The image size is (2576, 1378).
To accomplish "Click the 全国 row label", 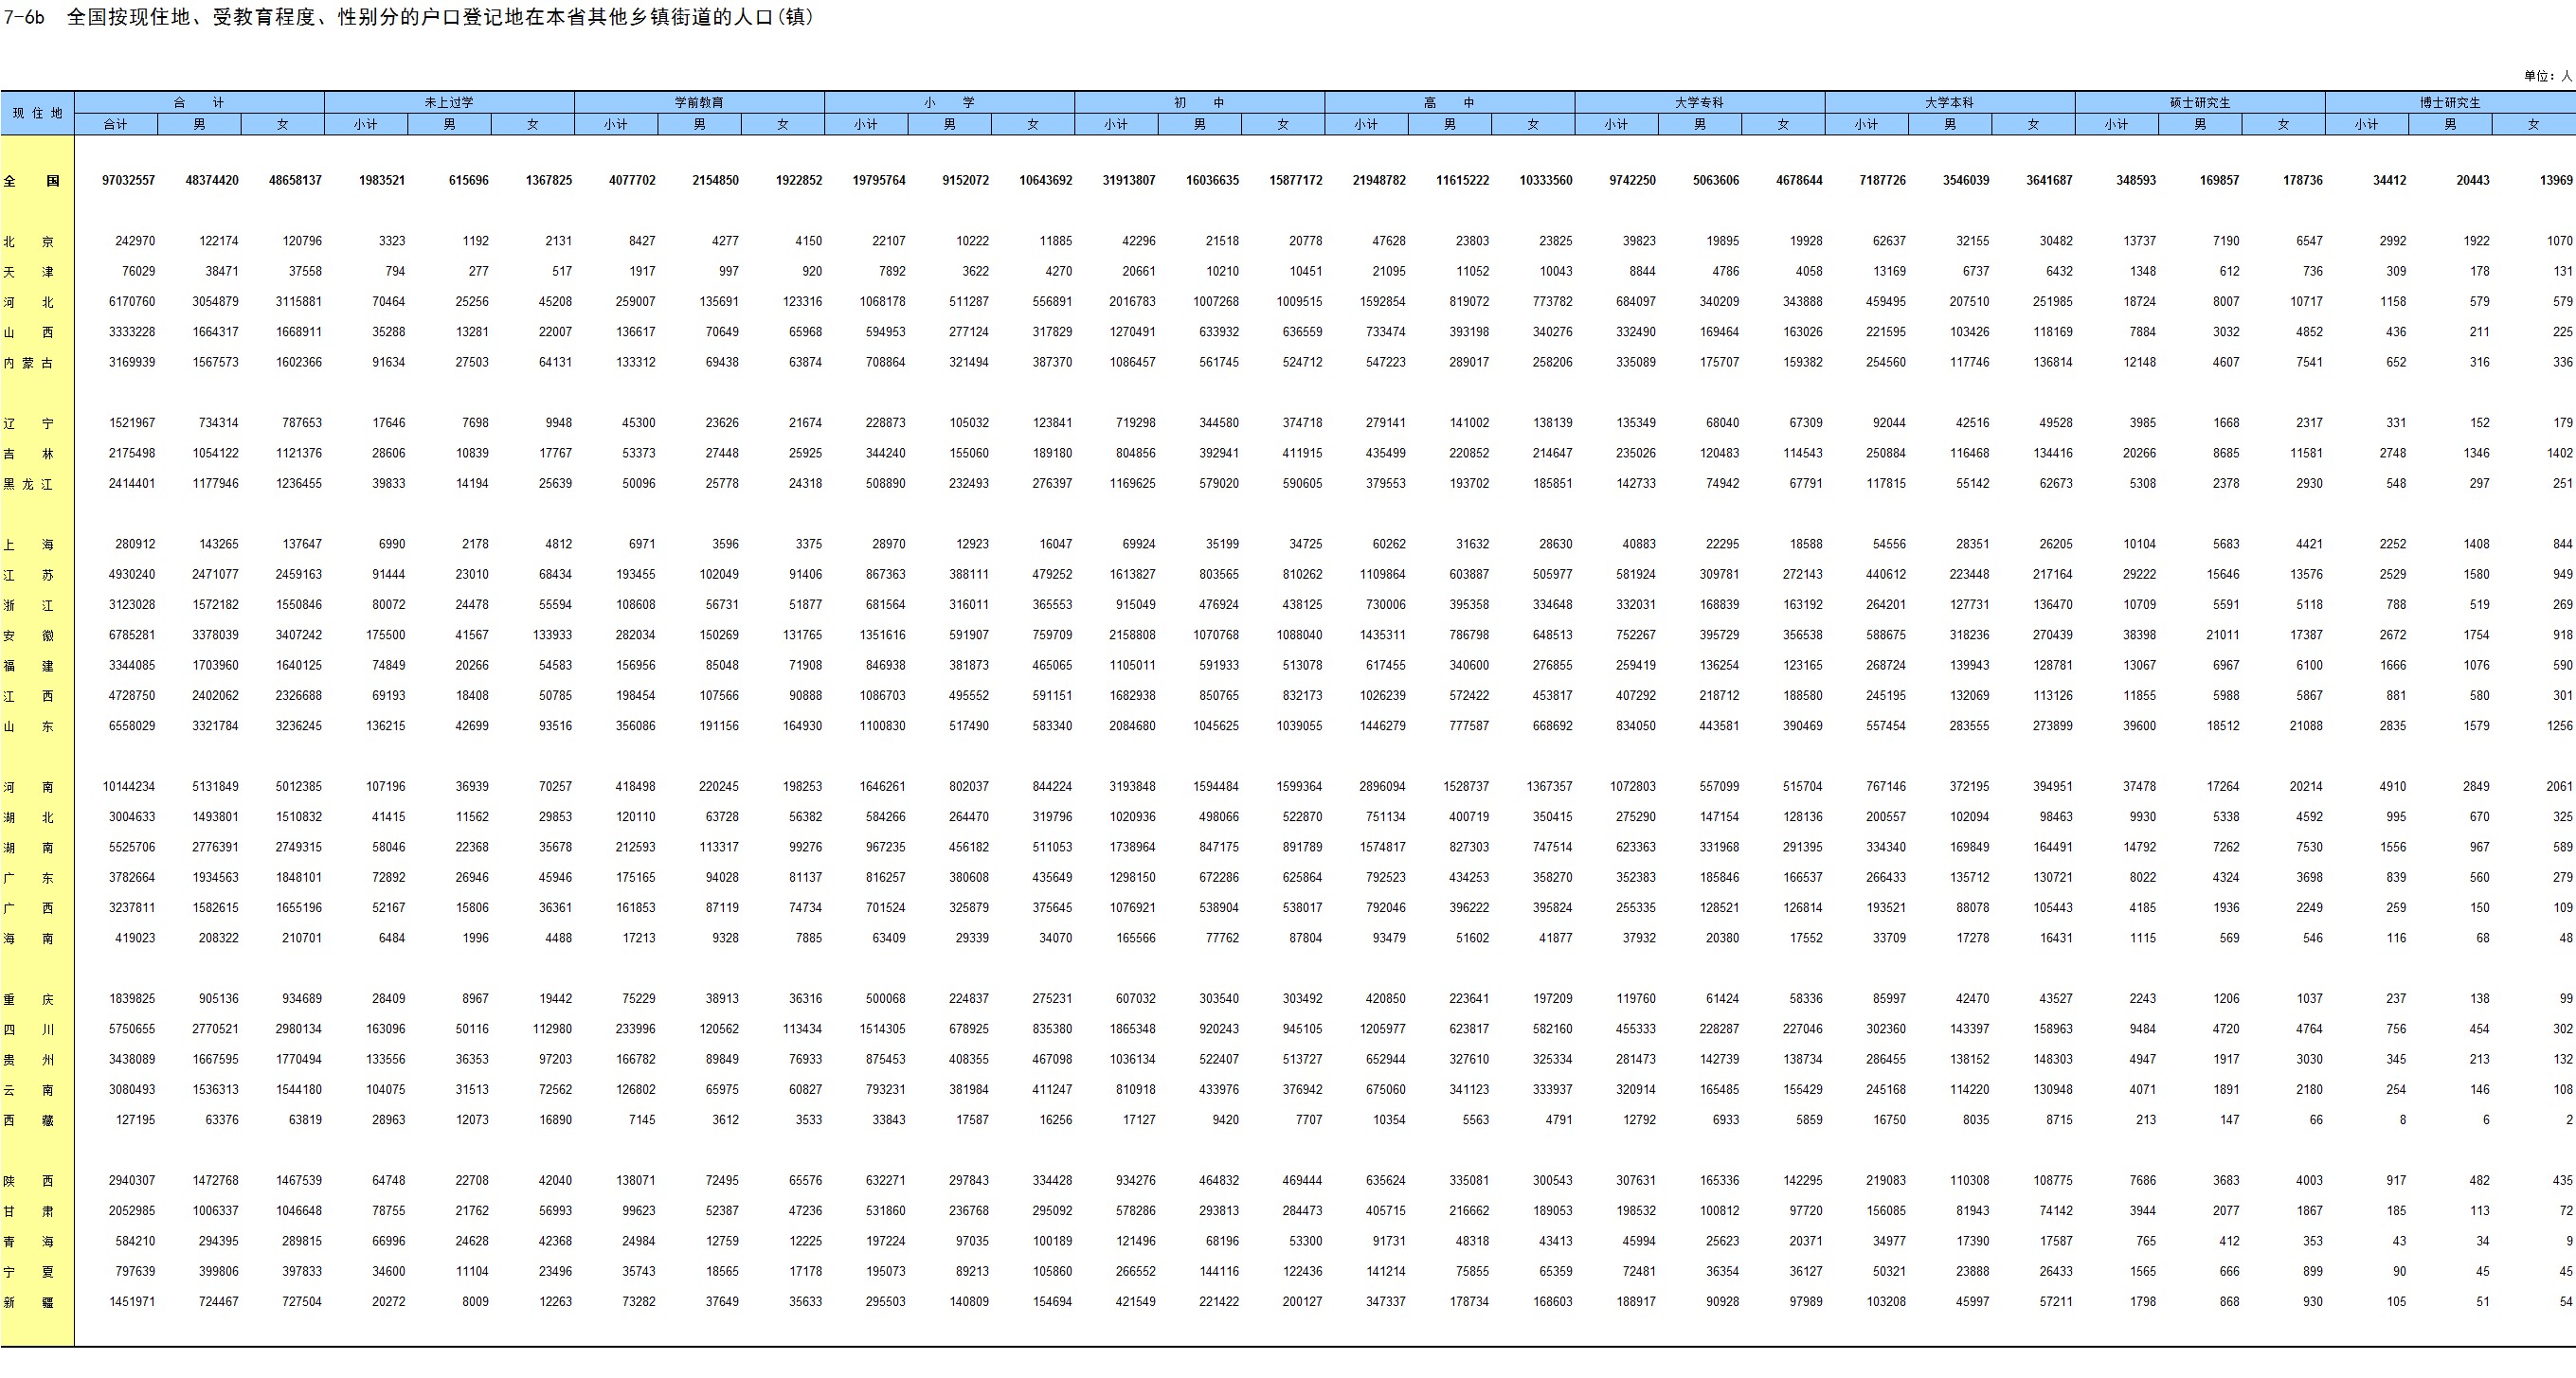I will pos(31,181).
